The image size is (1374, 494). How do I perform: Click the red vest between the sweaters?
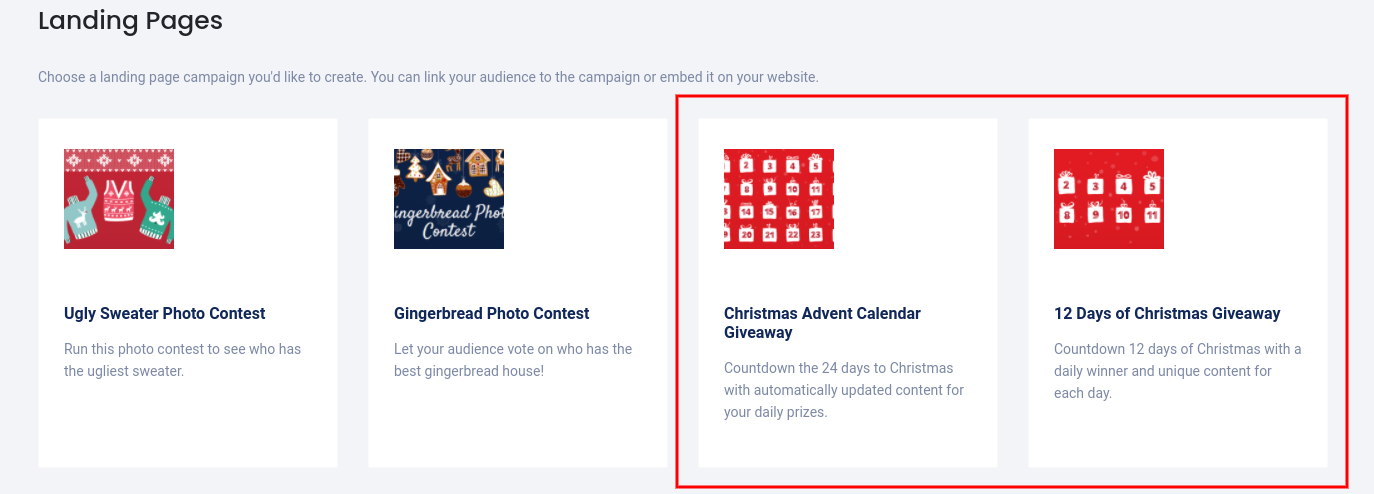(119, 200)
